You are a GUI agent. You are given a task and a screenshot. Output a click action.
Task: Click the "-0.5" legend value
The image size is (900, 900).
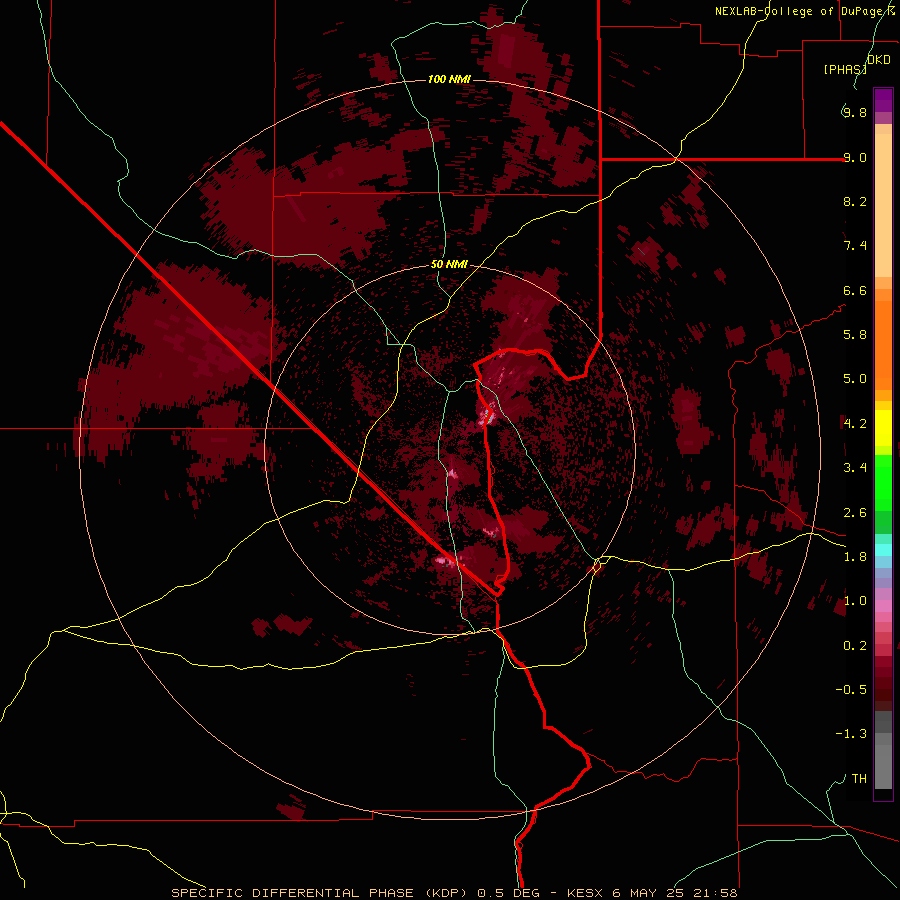tap(851, 690)
